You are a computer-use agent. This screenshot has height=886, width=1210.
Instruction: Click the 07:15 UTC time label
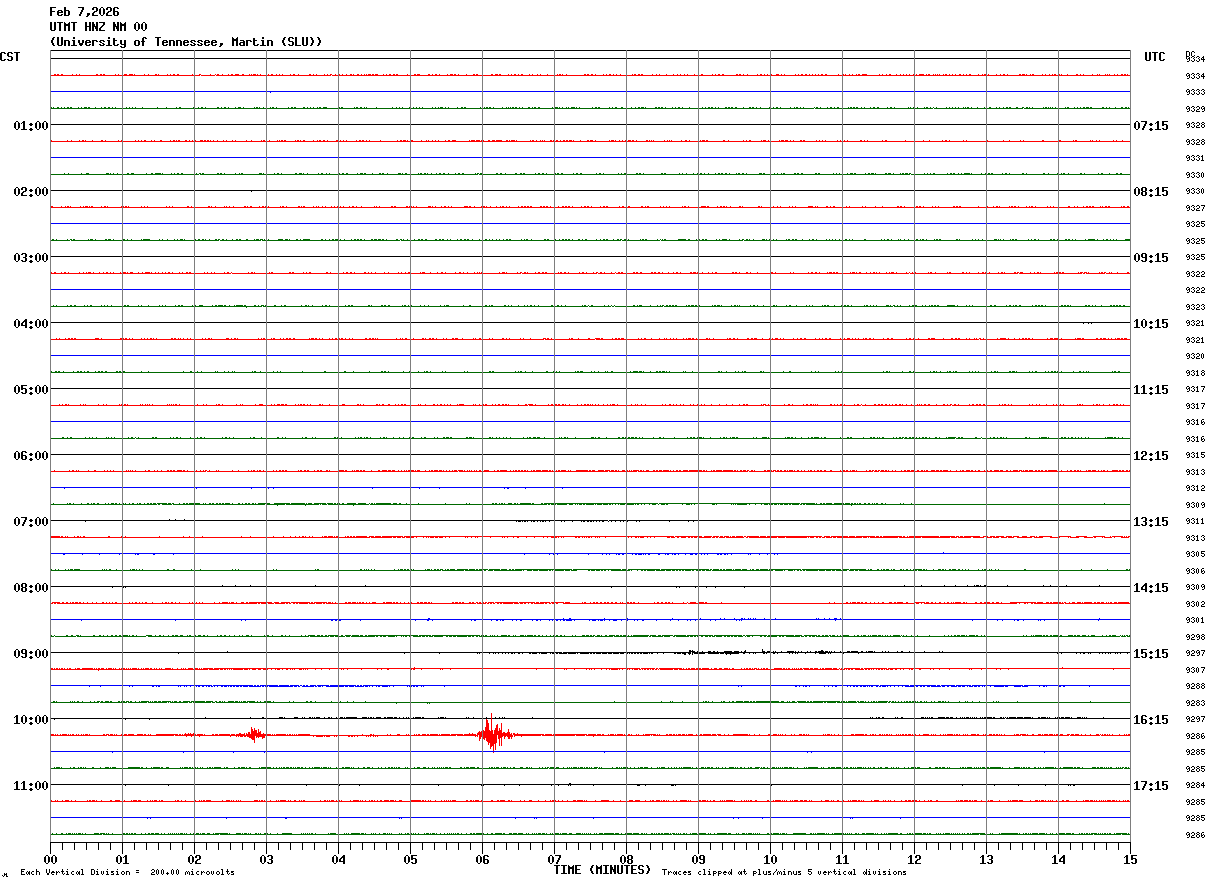[1151, 125]
